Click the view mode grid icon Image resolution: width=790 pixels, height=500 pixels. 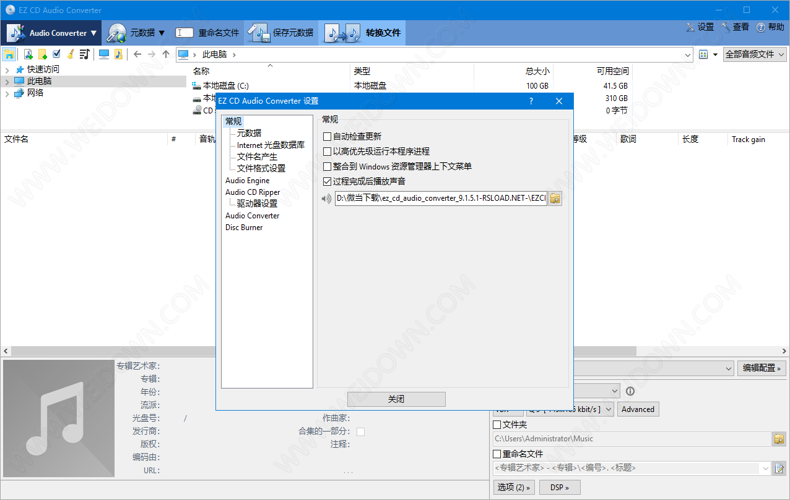[703, 54]
